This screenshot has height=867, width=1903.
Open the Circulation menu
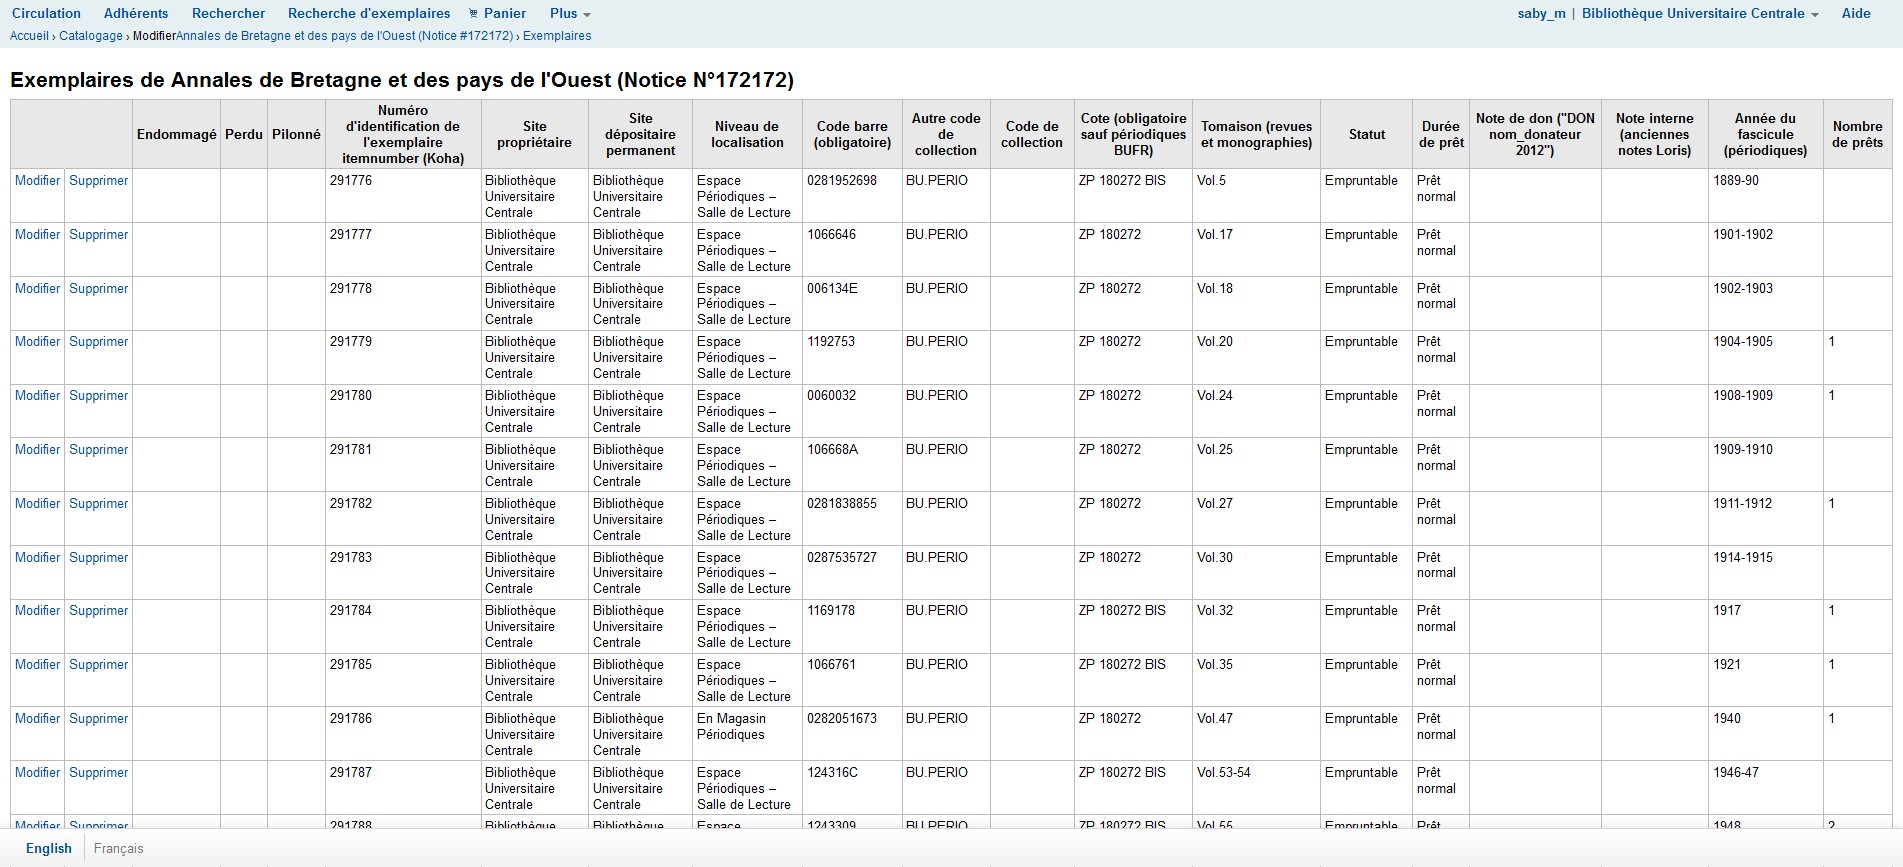click(46, 13)
